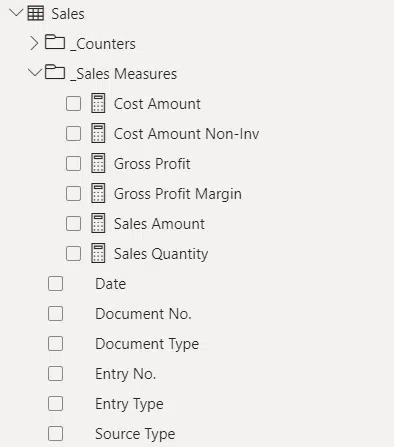Tick the Date field checkbox

55,284
